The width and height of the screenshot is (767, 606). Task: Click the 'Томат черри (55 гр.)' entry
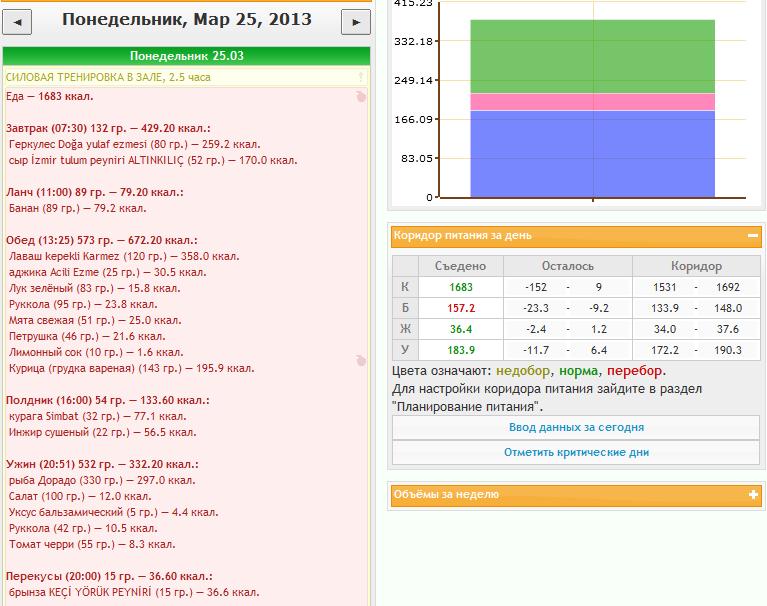point(92,544)
